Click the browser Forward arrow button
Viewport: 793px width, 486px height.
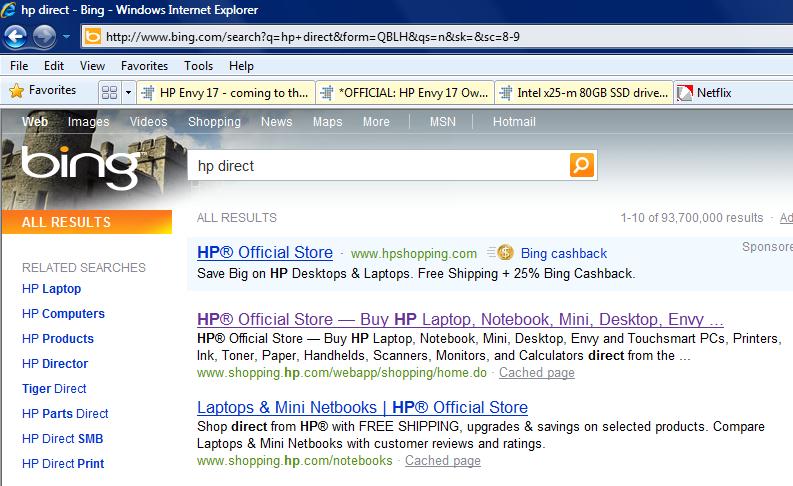pos(45,36)
